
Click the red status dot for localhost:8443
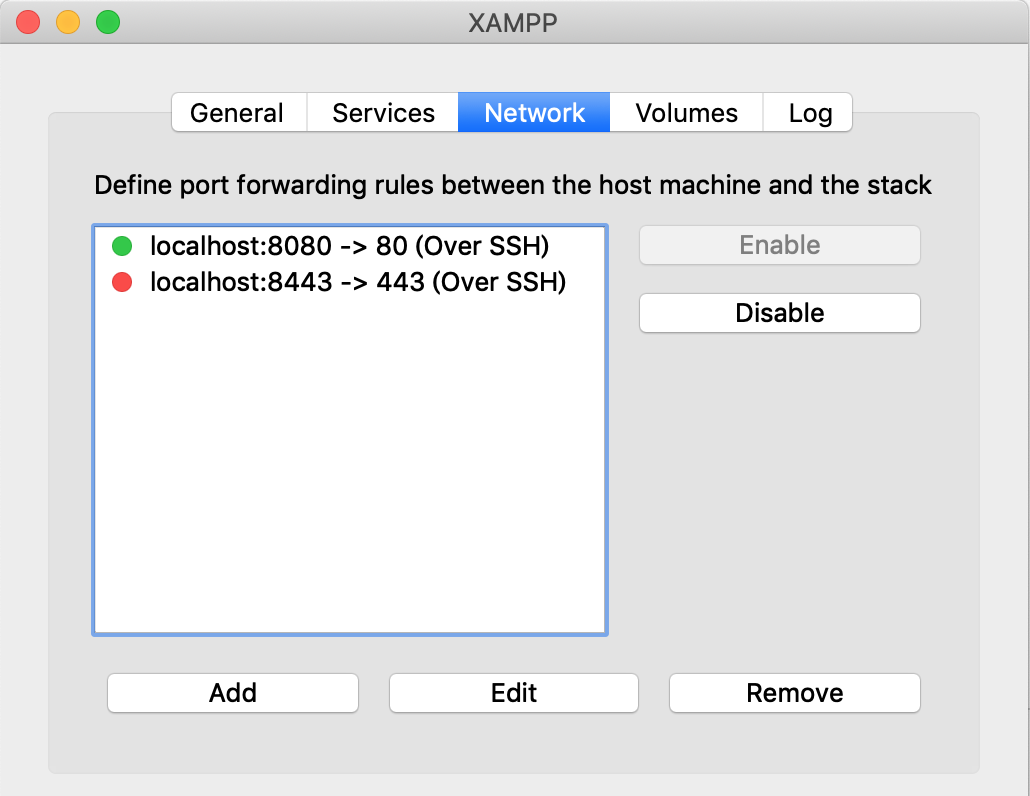[x=122, y=282]
